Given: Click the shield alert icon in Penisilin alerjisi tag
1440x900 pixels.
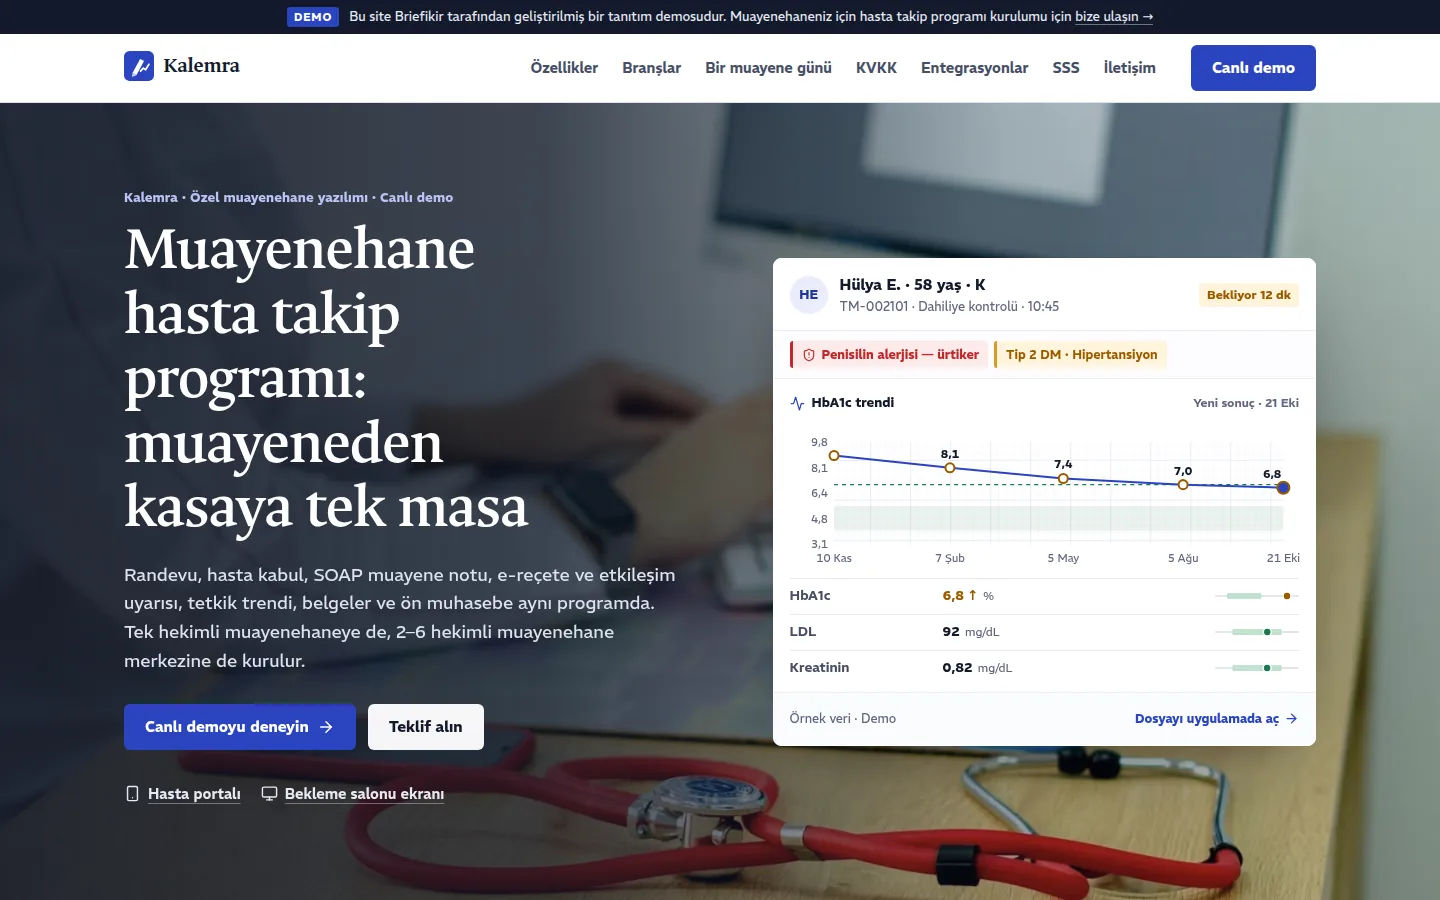Looking at the screenshot, I should (809, 355).
